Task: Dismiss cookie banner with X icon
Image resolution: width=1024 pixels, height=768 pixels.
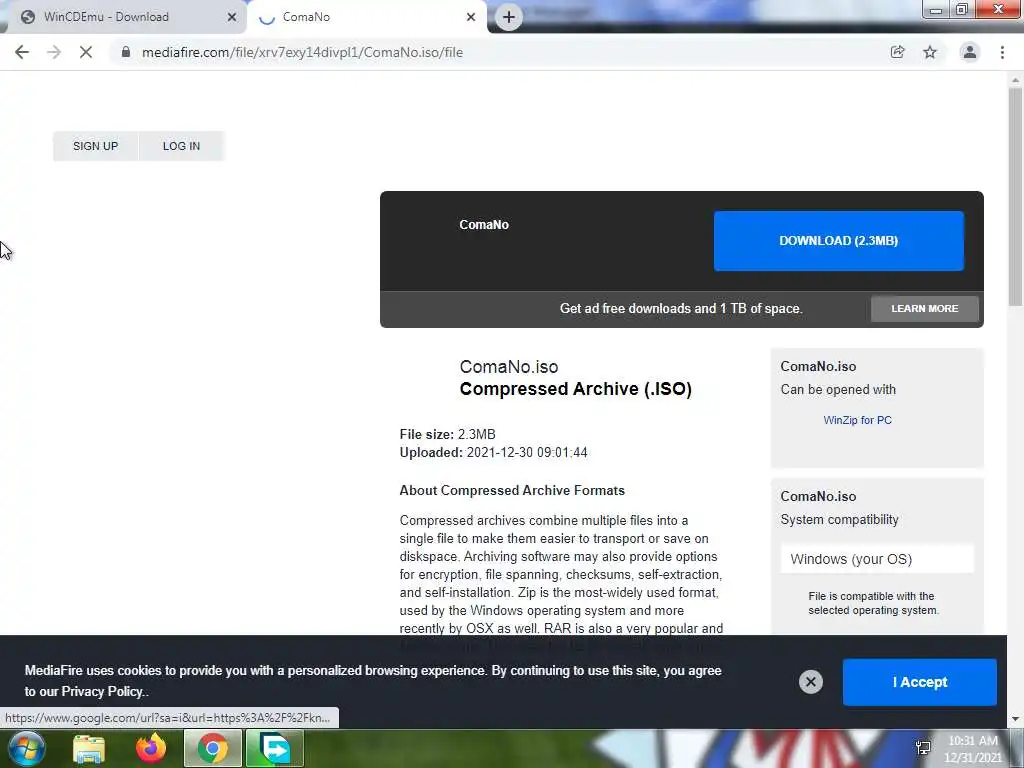Action: tap(810, 682)
